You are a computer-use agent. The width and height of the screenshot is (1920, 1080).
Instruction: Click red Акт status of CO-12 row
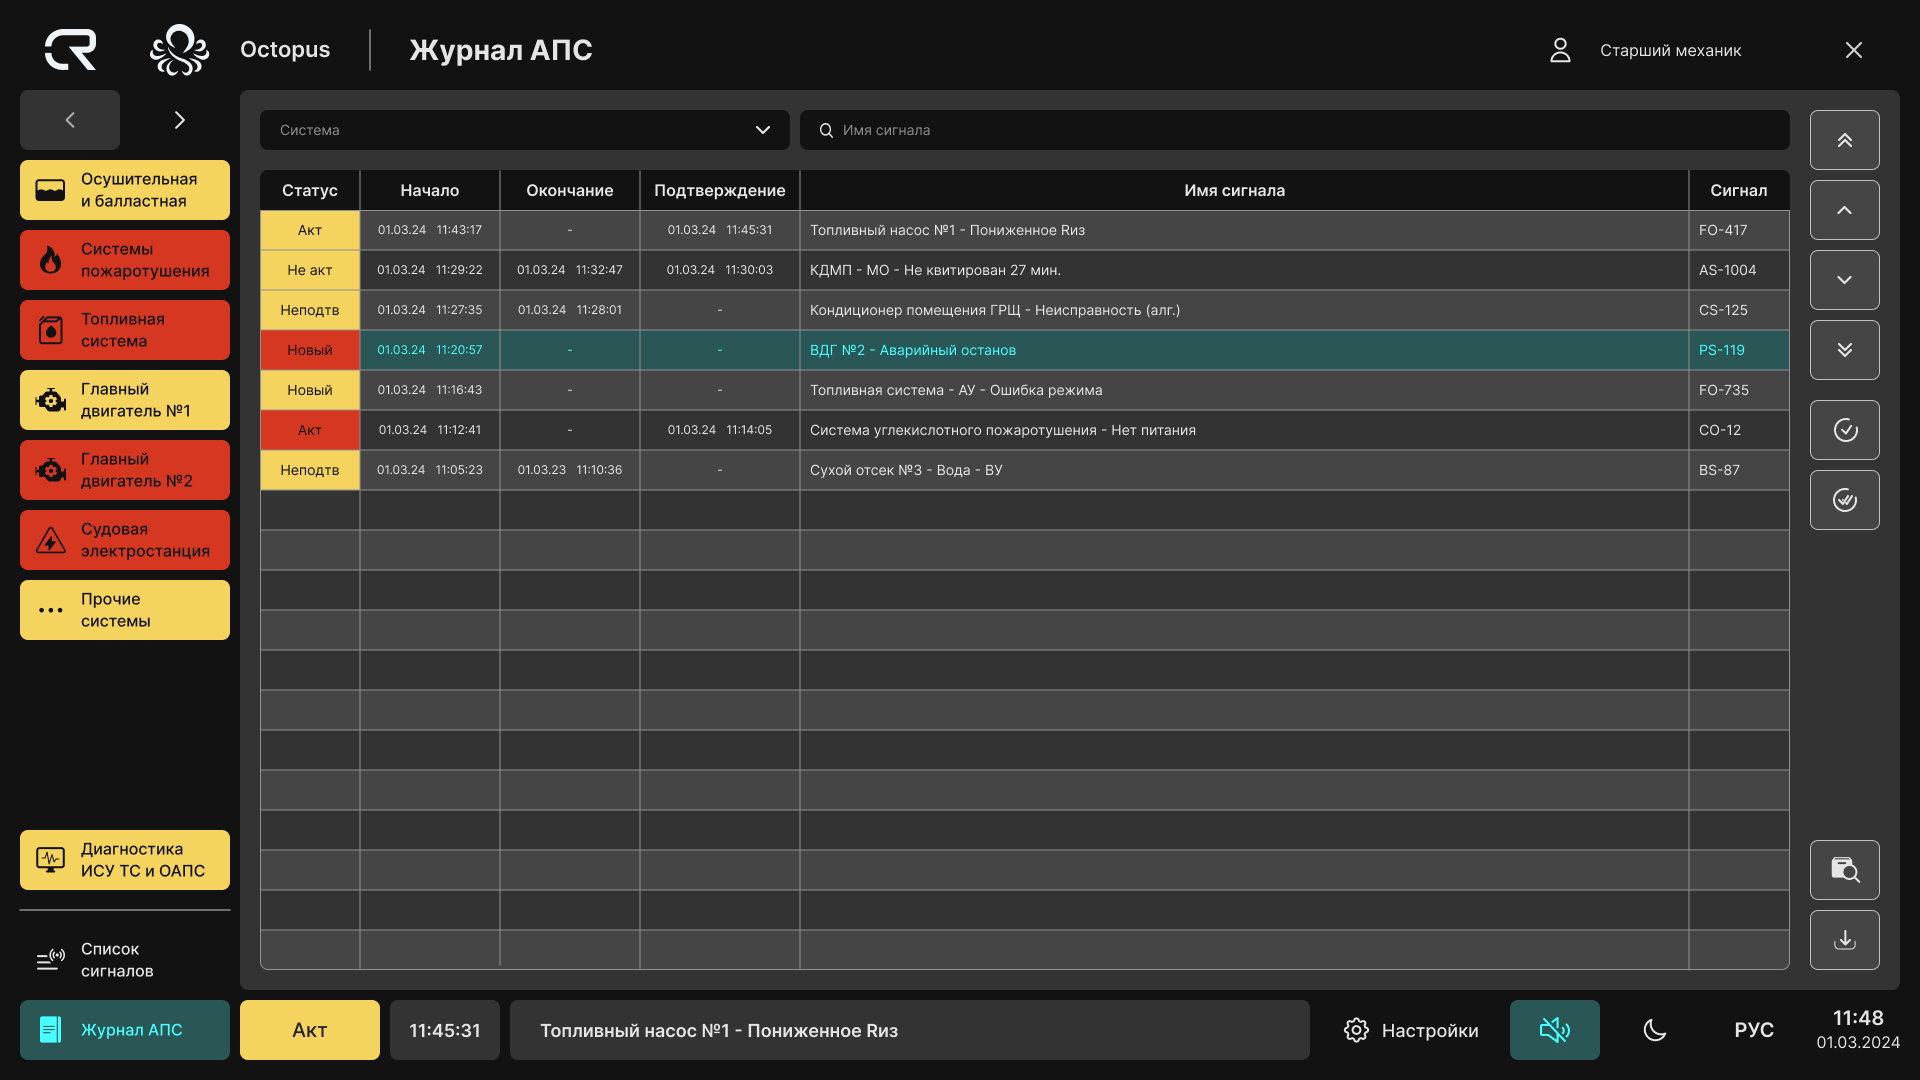tap(310, 430)
